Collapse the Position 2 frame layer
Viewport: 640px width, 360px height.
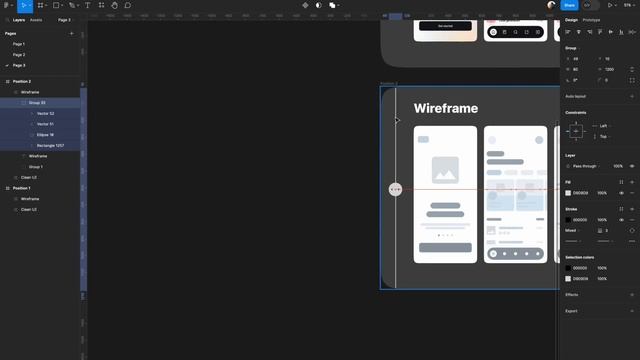tap(7, 82)
